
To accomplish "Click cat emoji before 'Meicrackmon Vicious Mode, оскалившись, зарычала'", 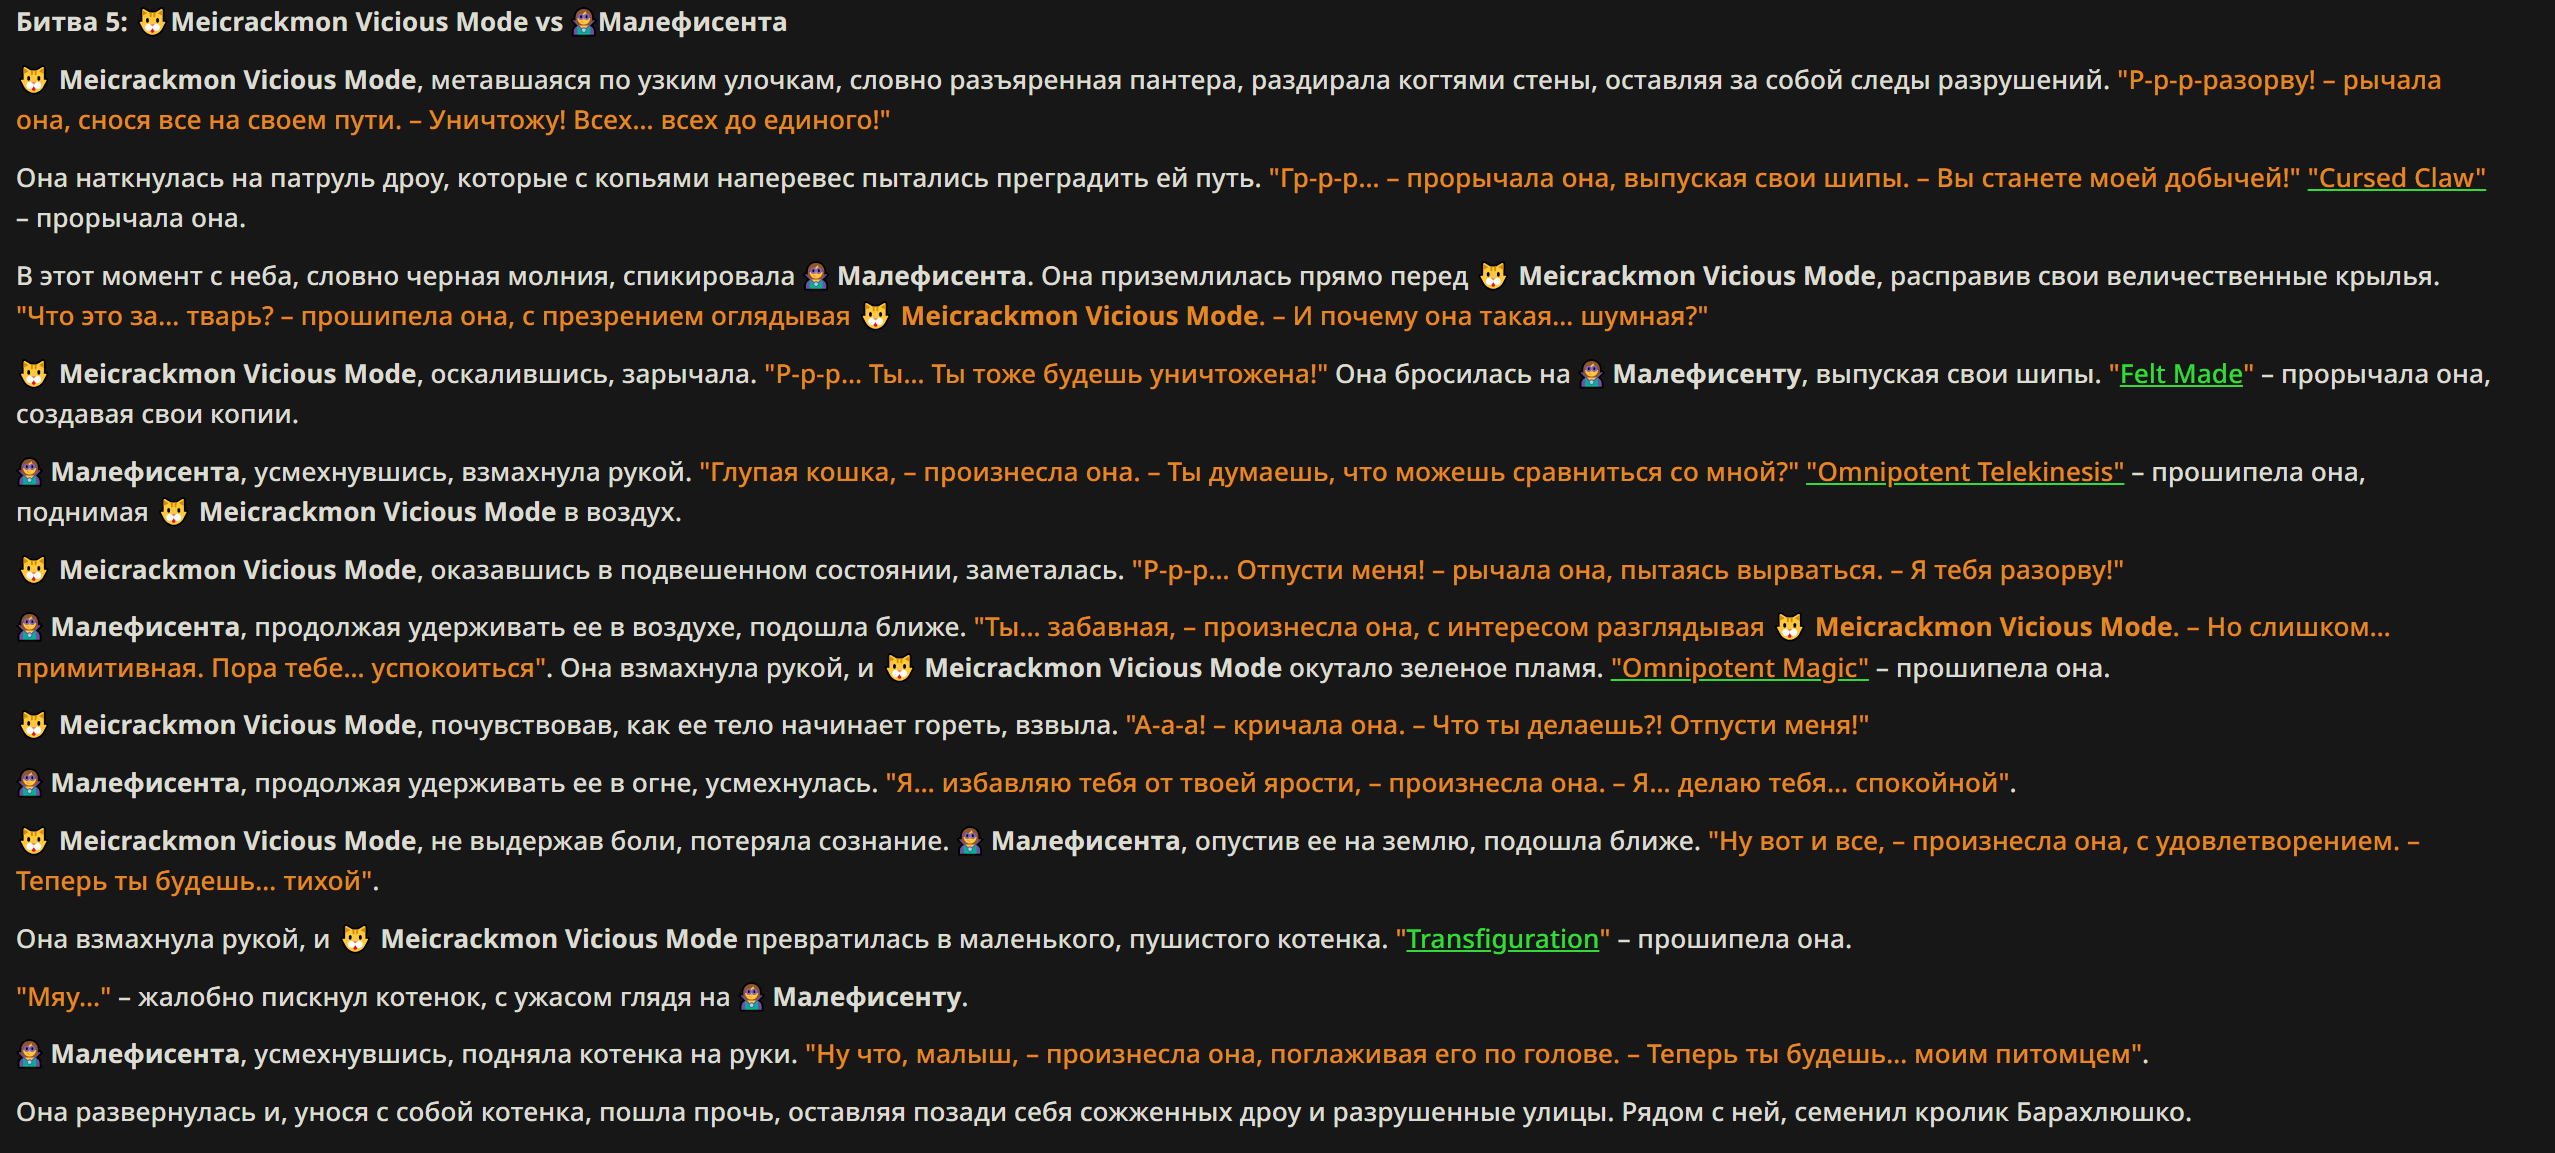I will [34, 374].
